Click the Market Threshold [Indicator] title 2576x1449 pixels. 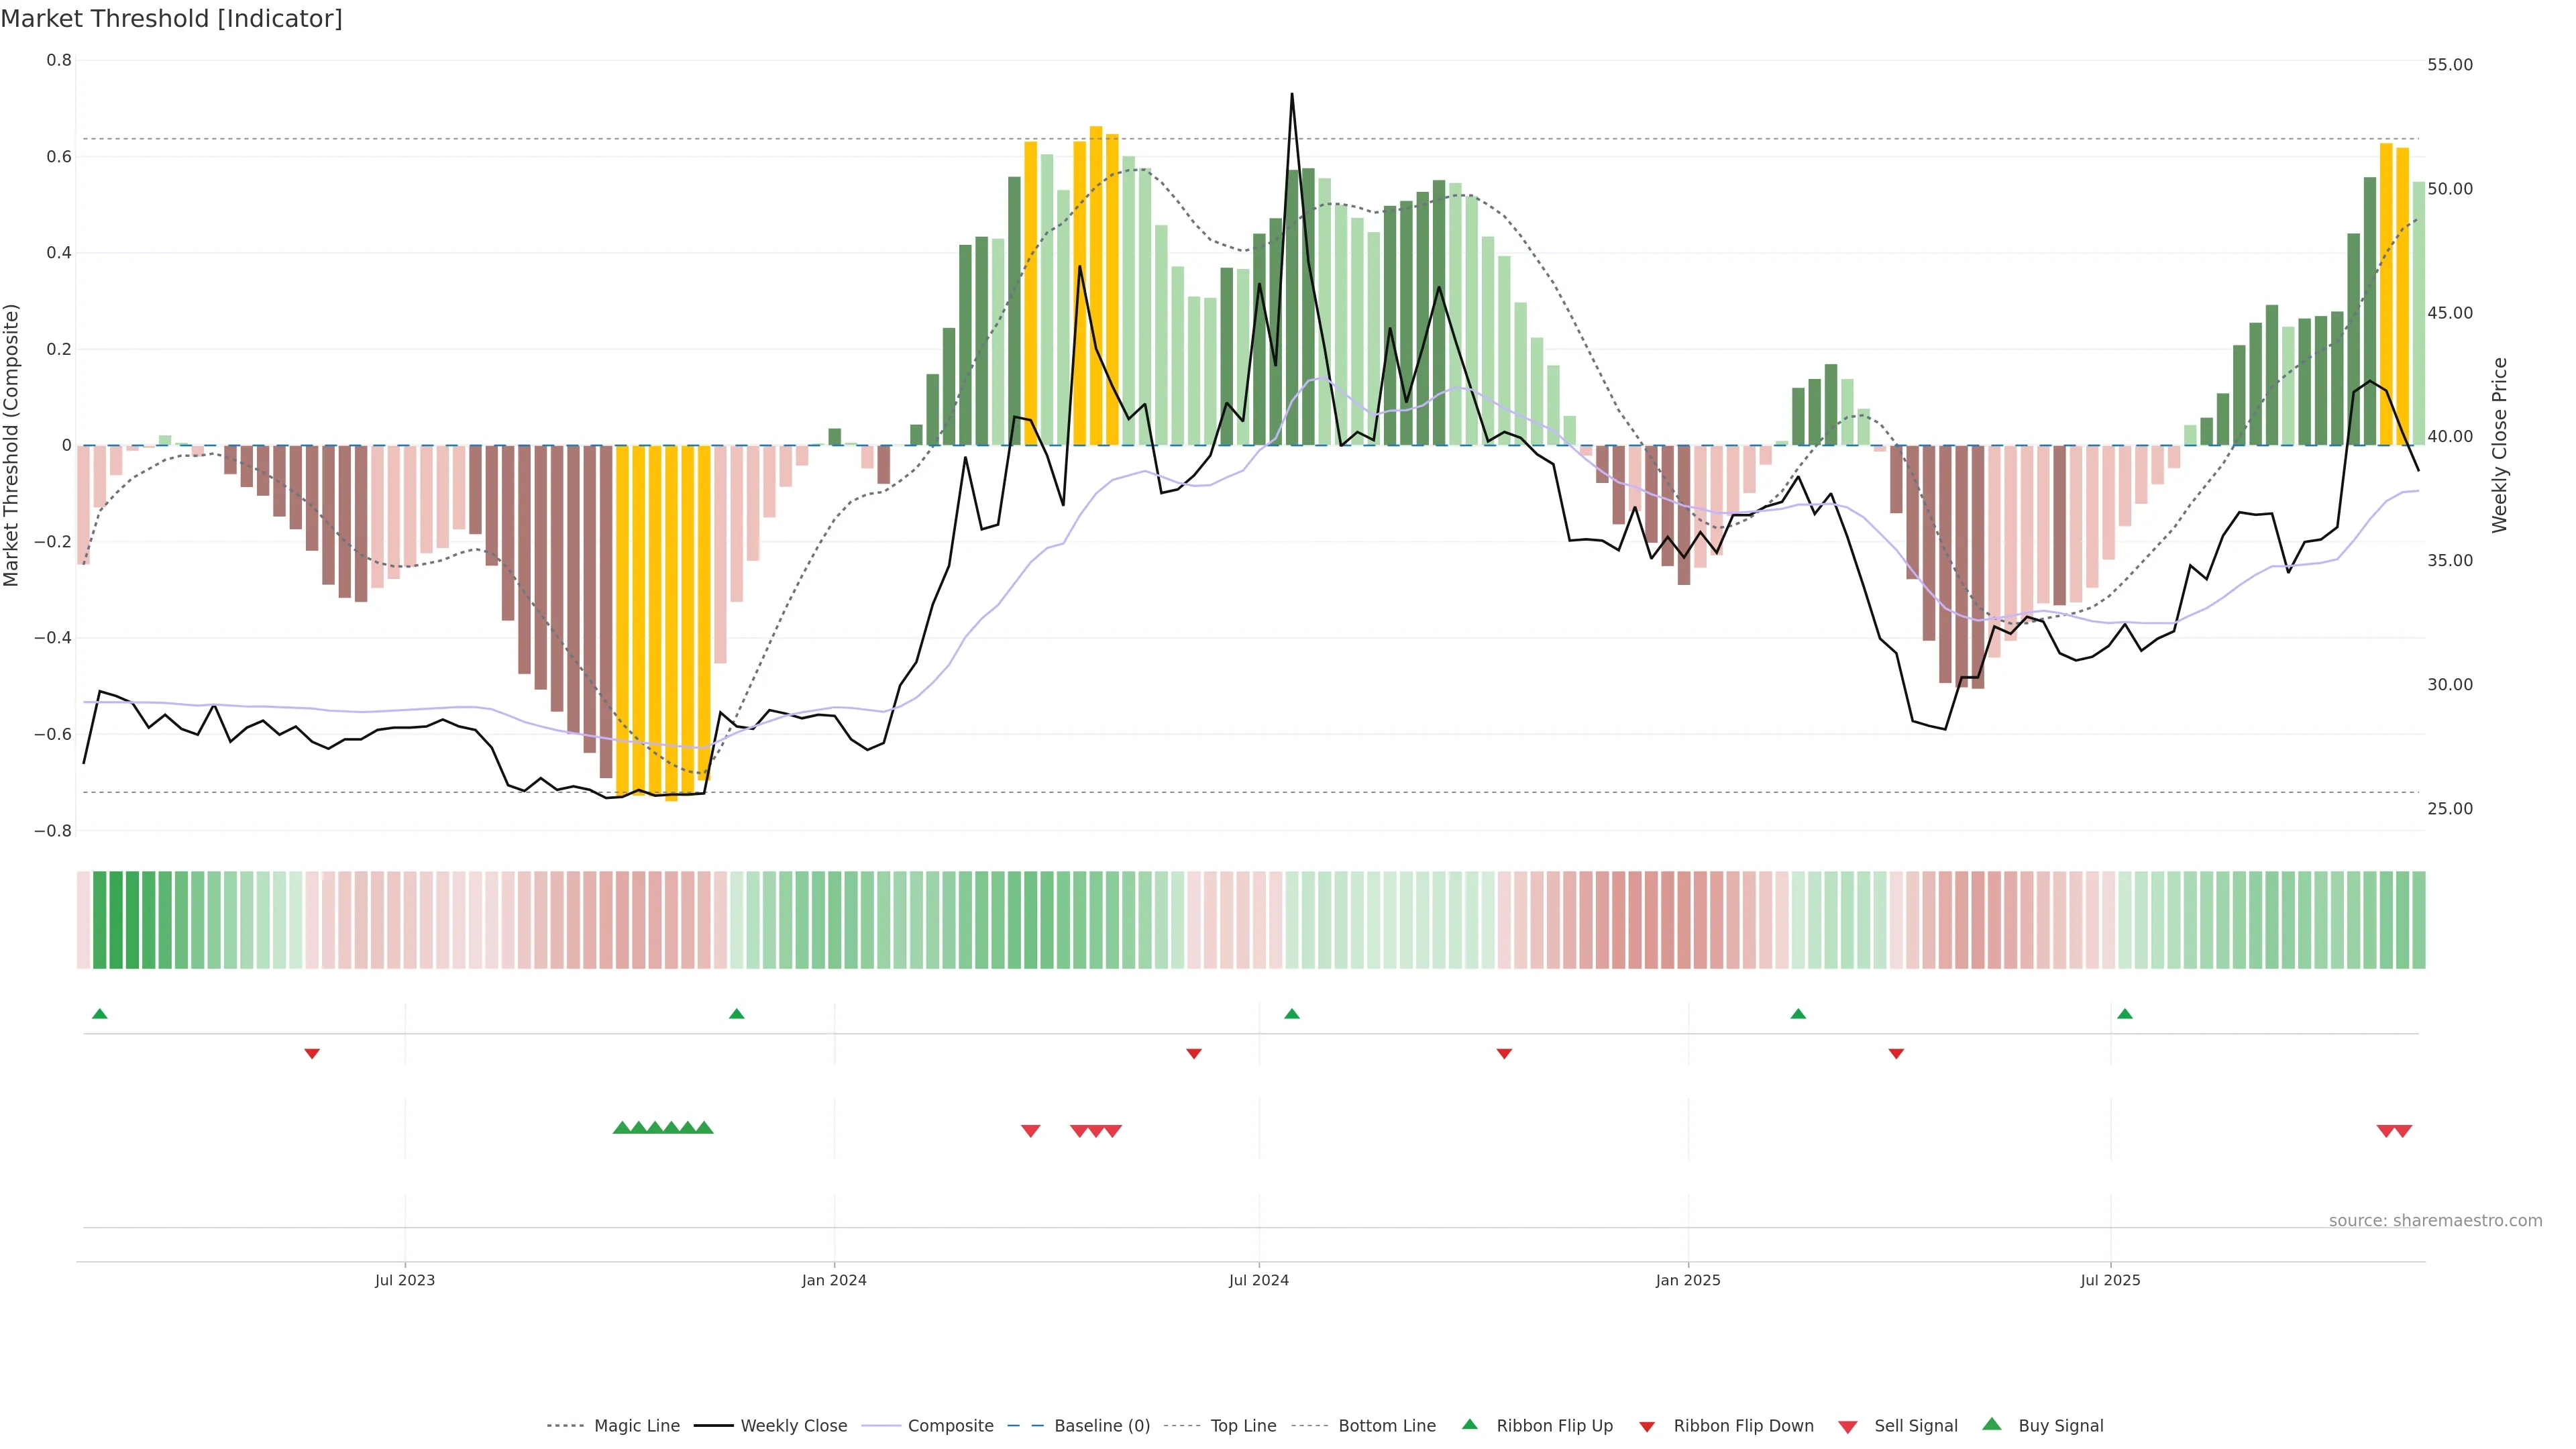pos(171,19)
